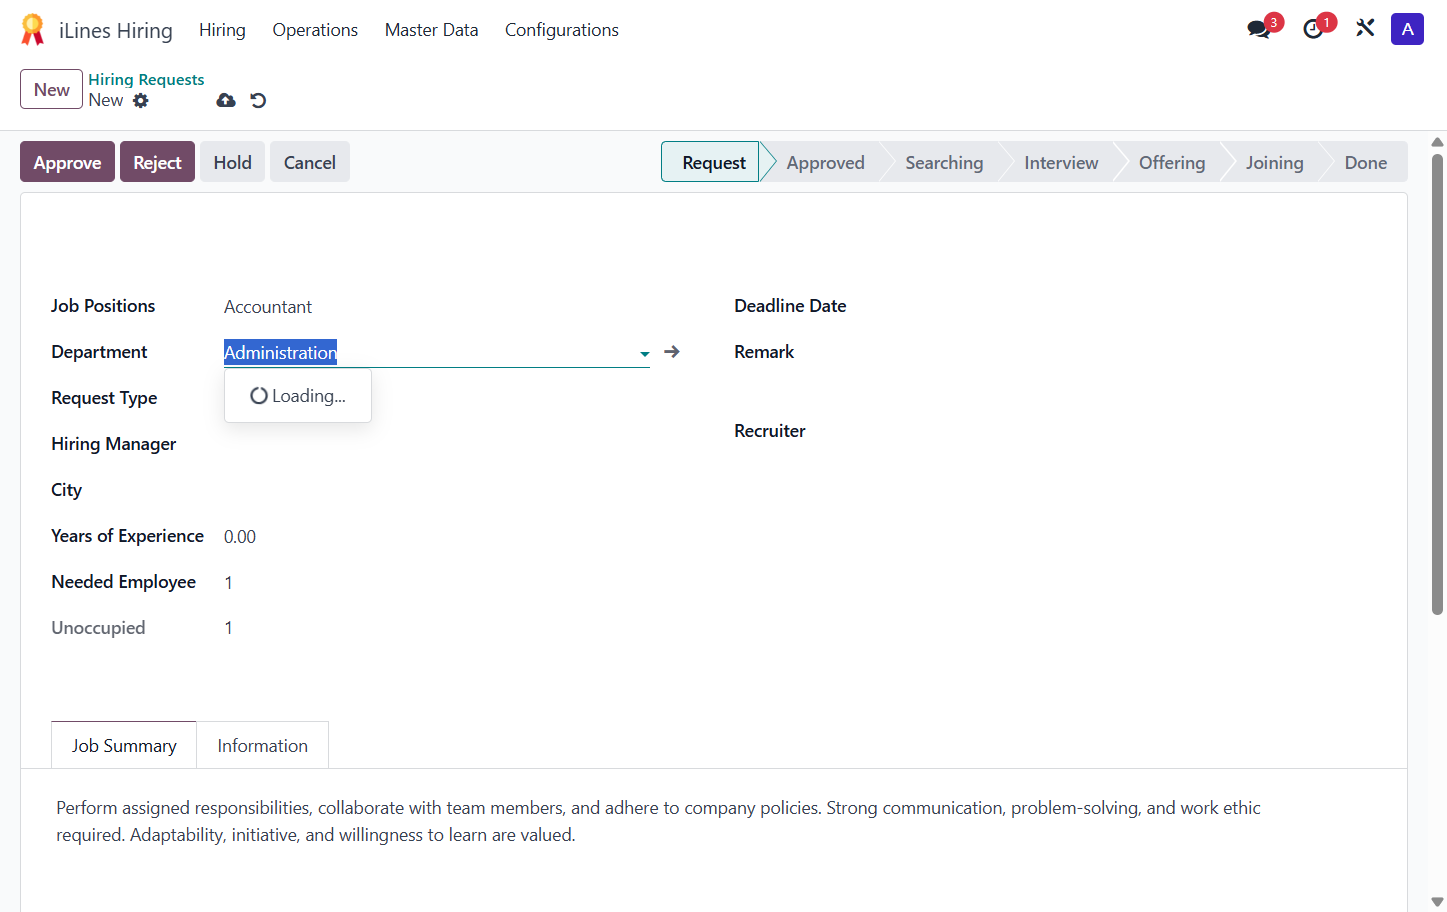
Task: Open Department record via arrow icon
Action: click(x=672, y=352)
